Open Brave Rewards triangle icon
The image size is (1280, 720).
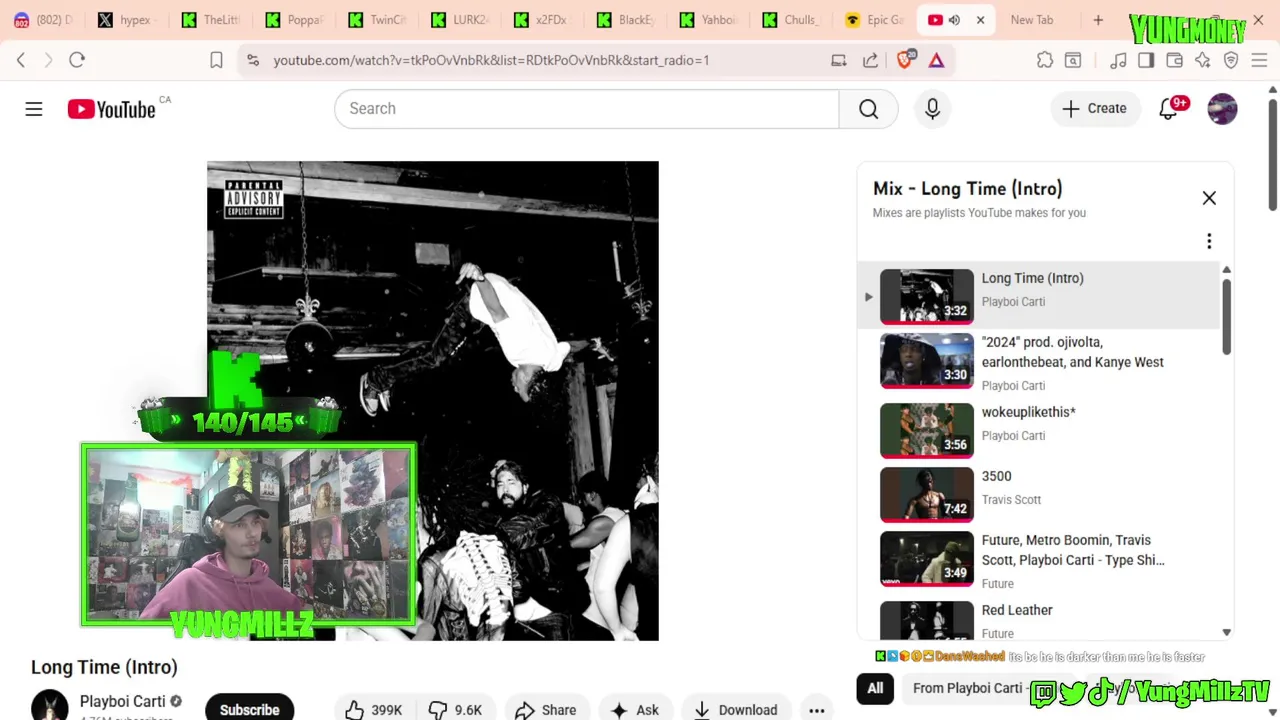tap(937, 60)
